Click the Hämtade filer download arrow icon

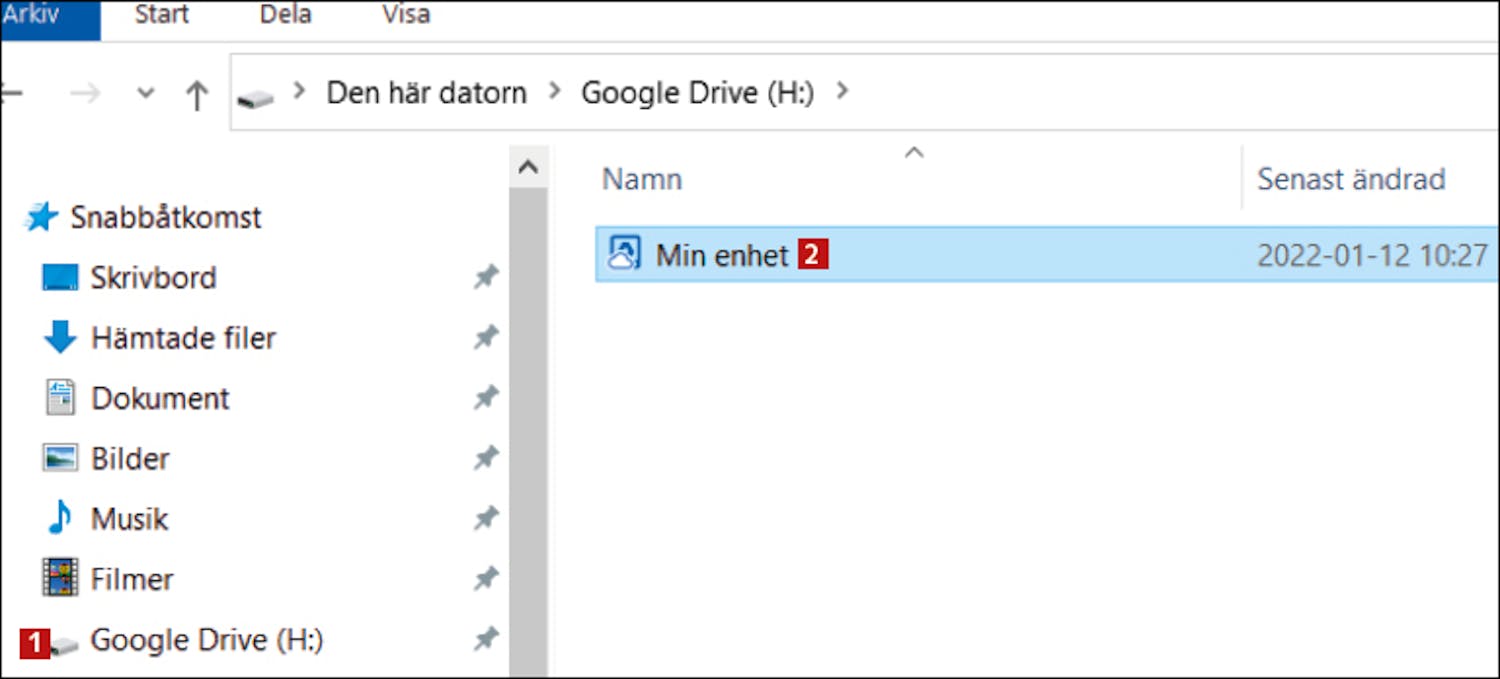pos(60,338)
